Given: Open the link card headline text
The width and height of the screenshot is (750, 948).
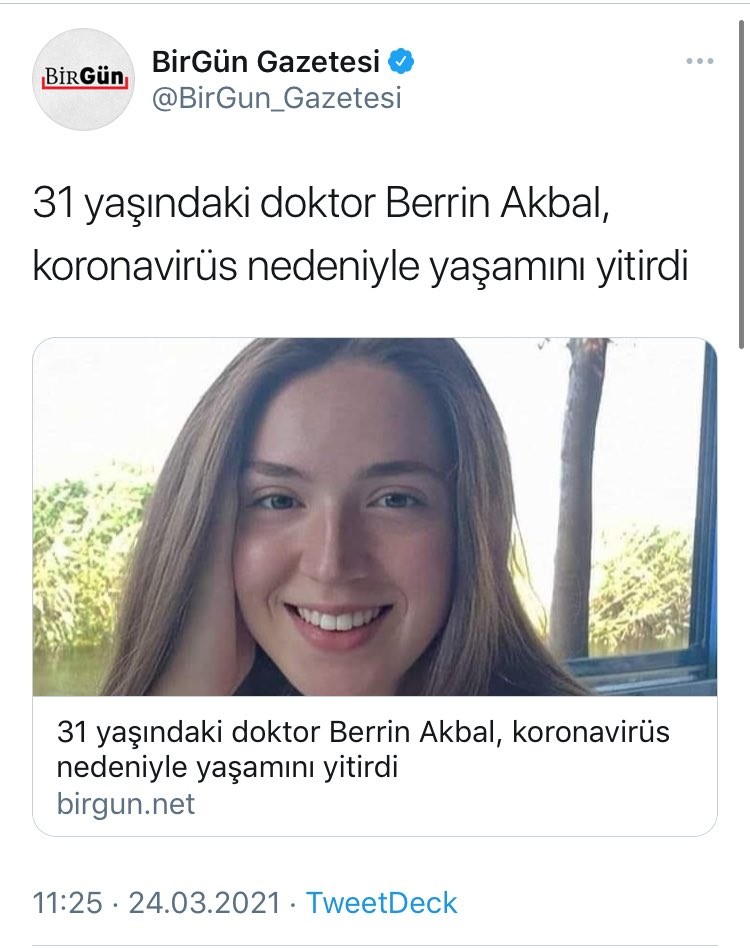Looking at the screenshot, I should coord(363,750).
